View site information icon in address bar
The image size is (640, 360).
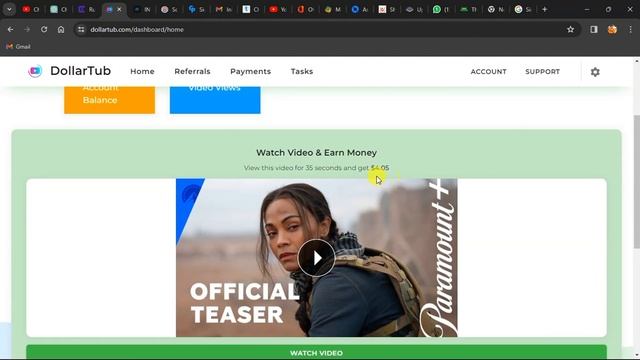click(81, 29)
